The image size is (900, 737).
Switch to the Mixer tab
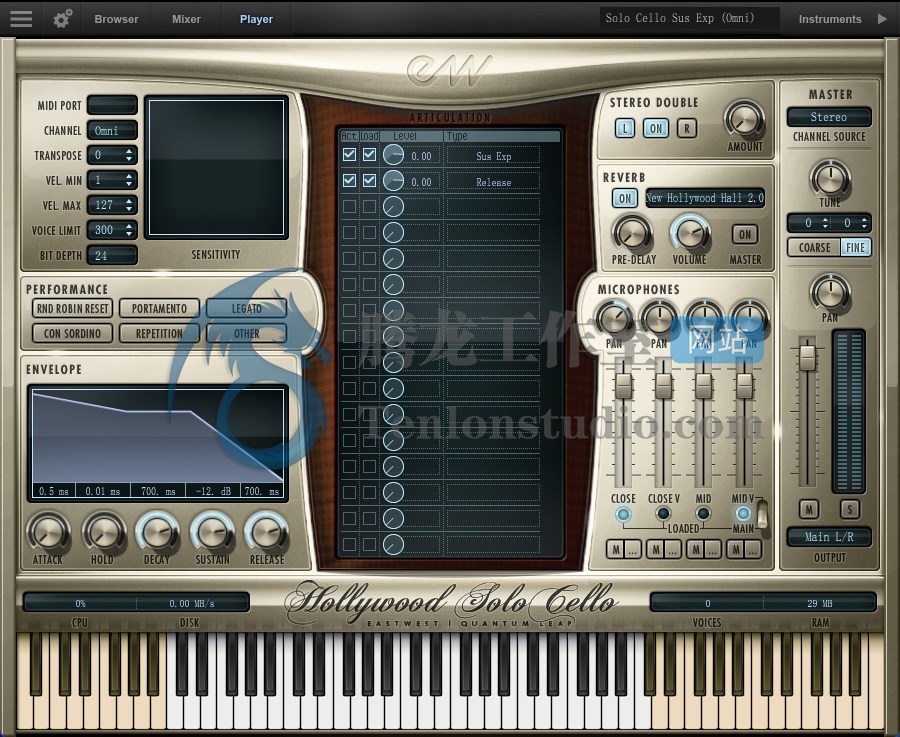tap(186, 19)
